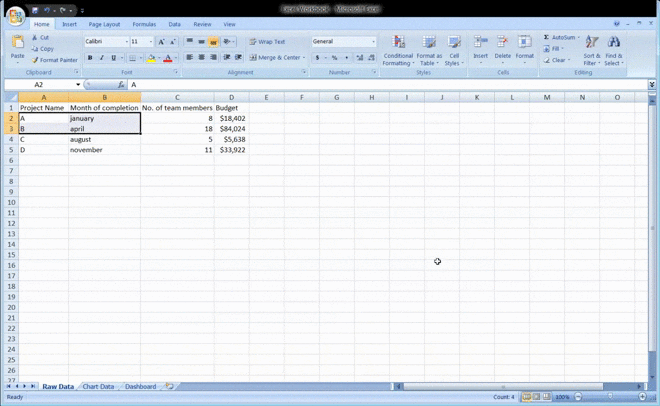
Task: Switch to the Page Layout ribbon tab
Action: 104,24
